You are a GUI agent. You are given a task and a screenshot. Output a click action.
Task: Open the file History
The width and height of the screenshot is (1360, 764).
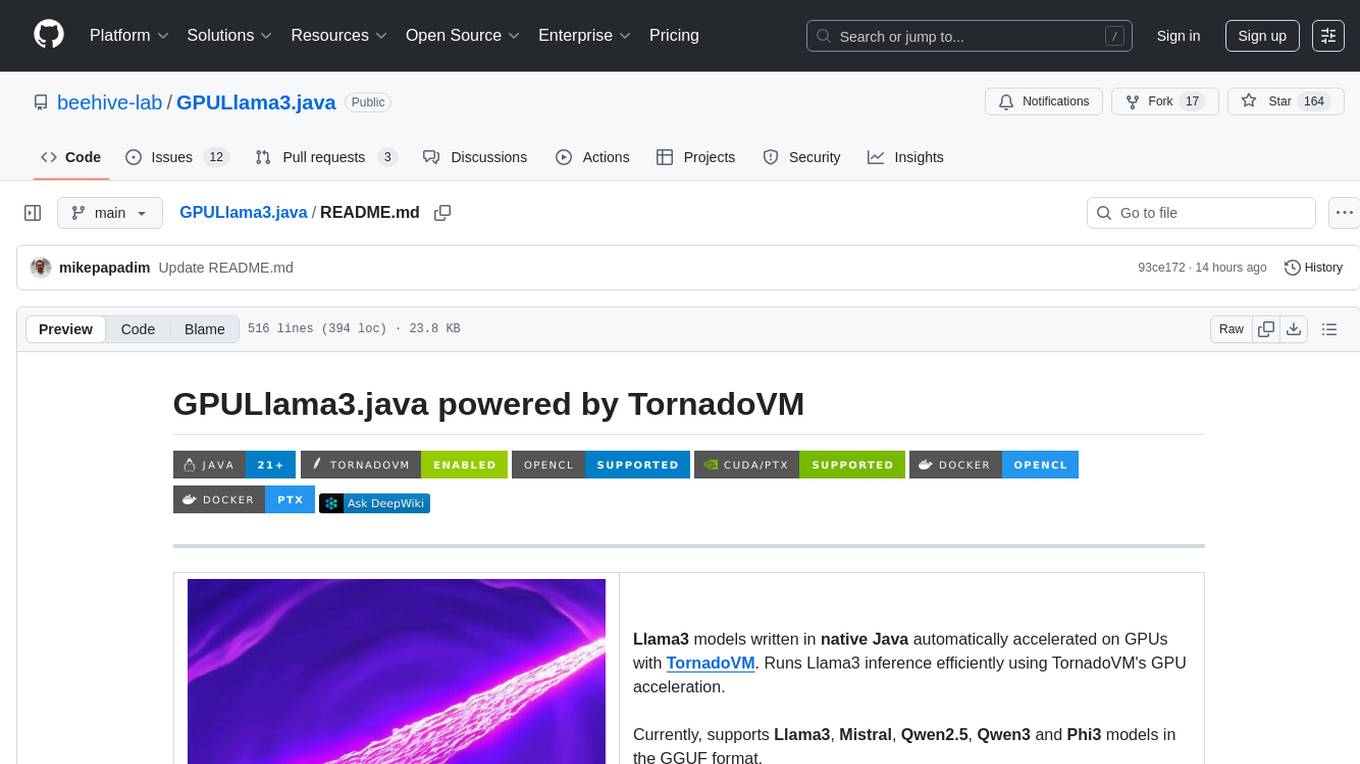(x=1313, y=268)
